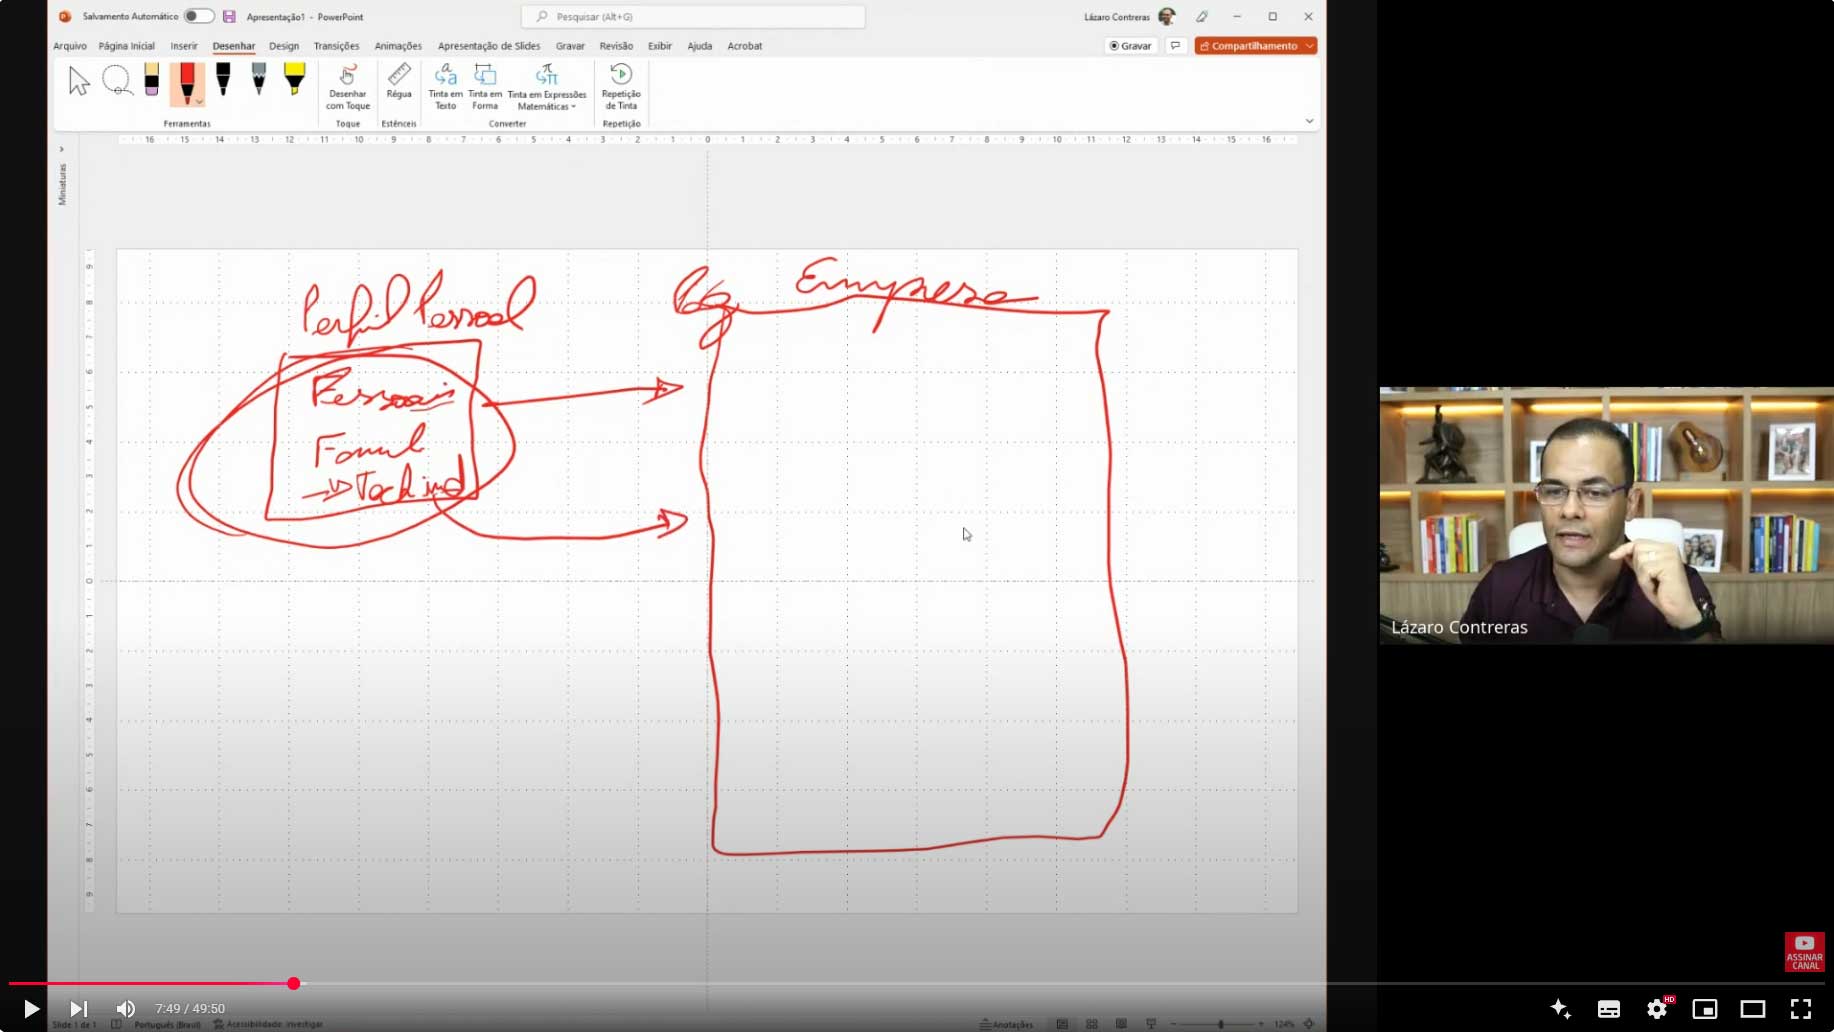Open the Exibir tab
The width and height of the screenshot is (1834, 1032).
[x=660, y=46]
